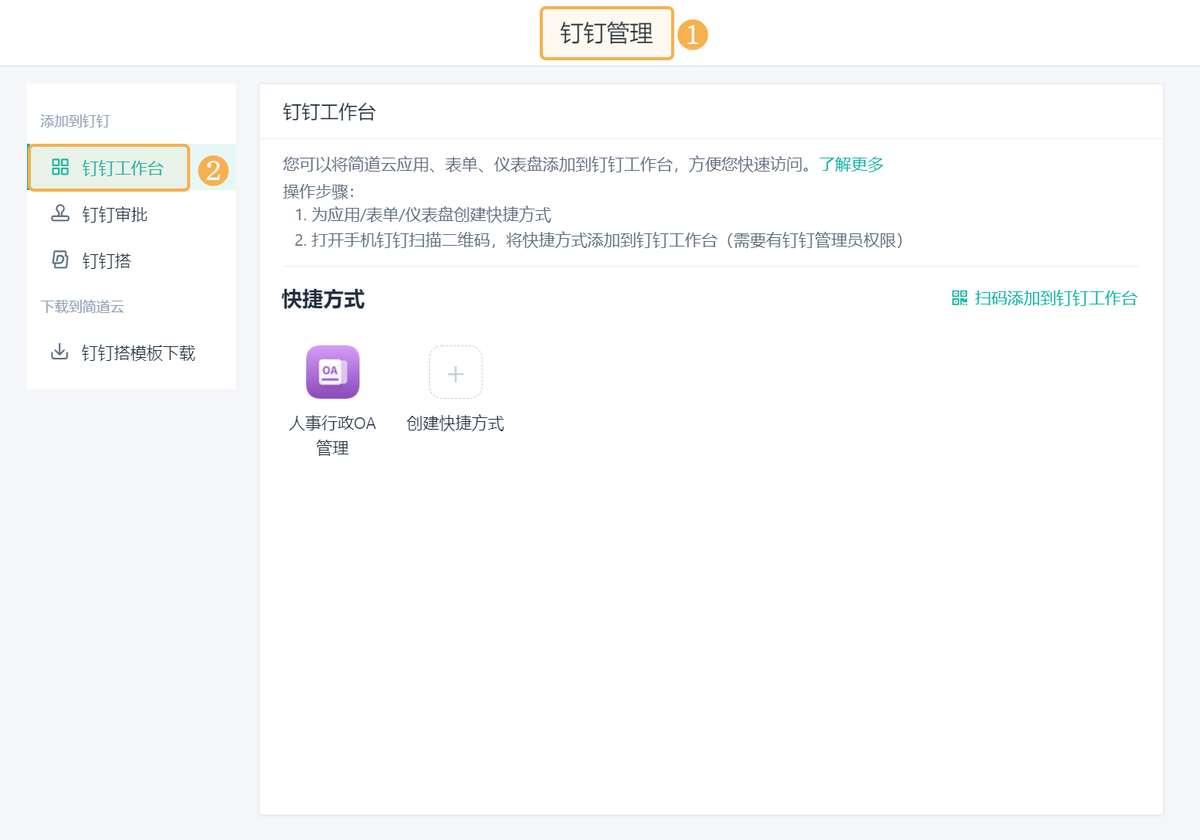Click the plus icon to create shortcut

[x=455, y=373]
